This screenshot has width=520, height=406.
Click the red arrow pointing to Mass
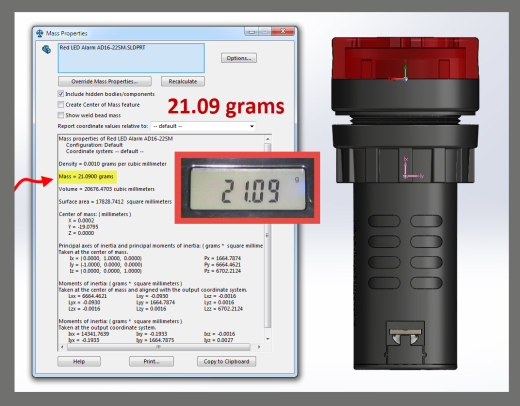click(34, 184)
